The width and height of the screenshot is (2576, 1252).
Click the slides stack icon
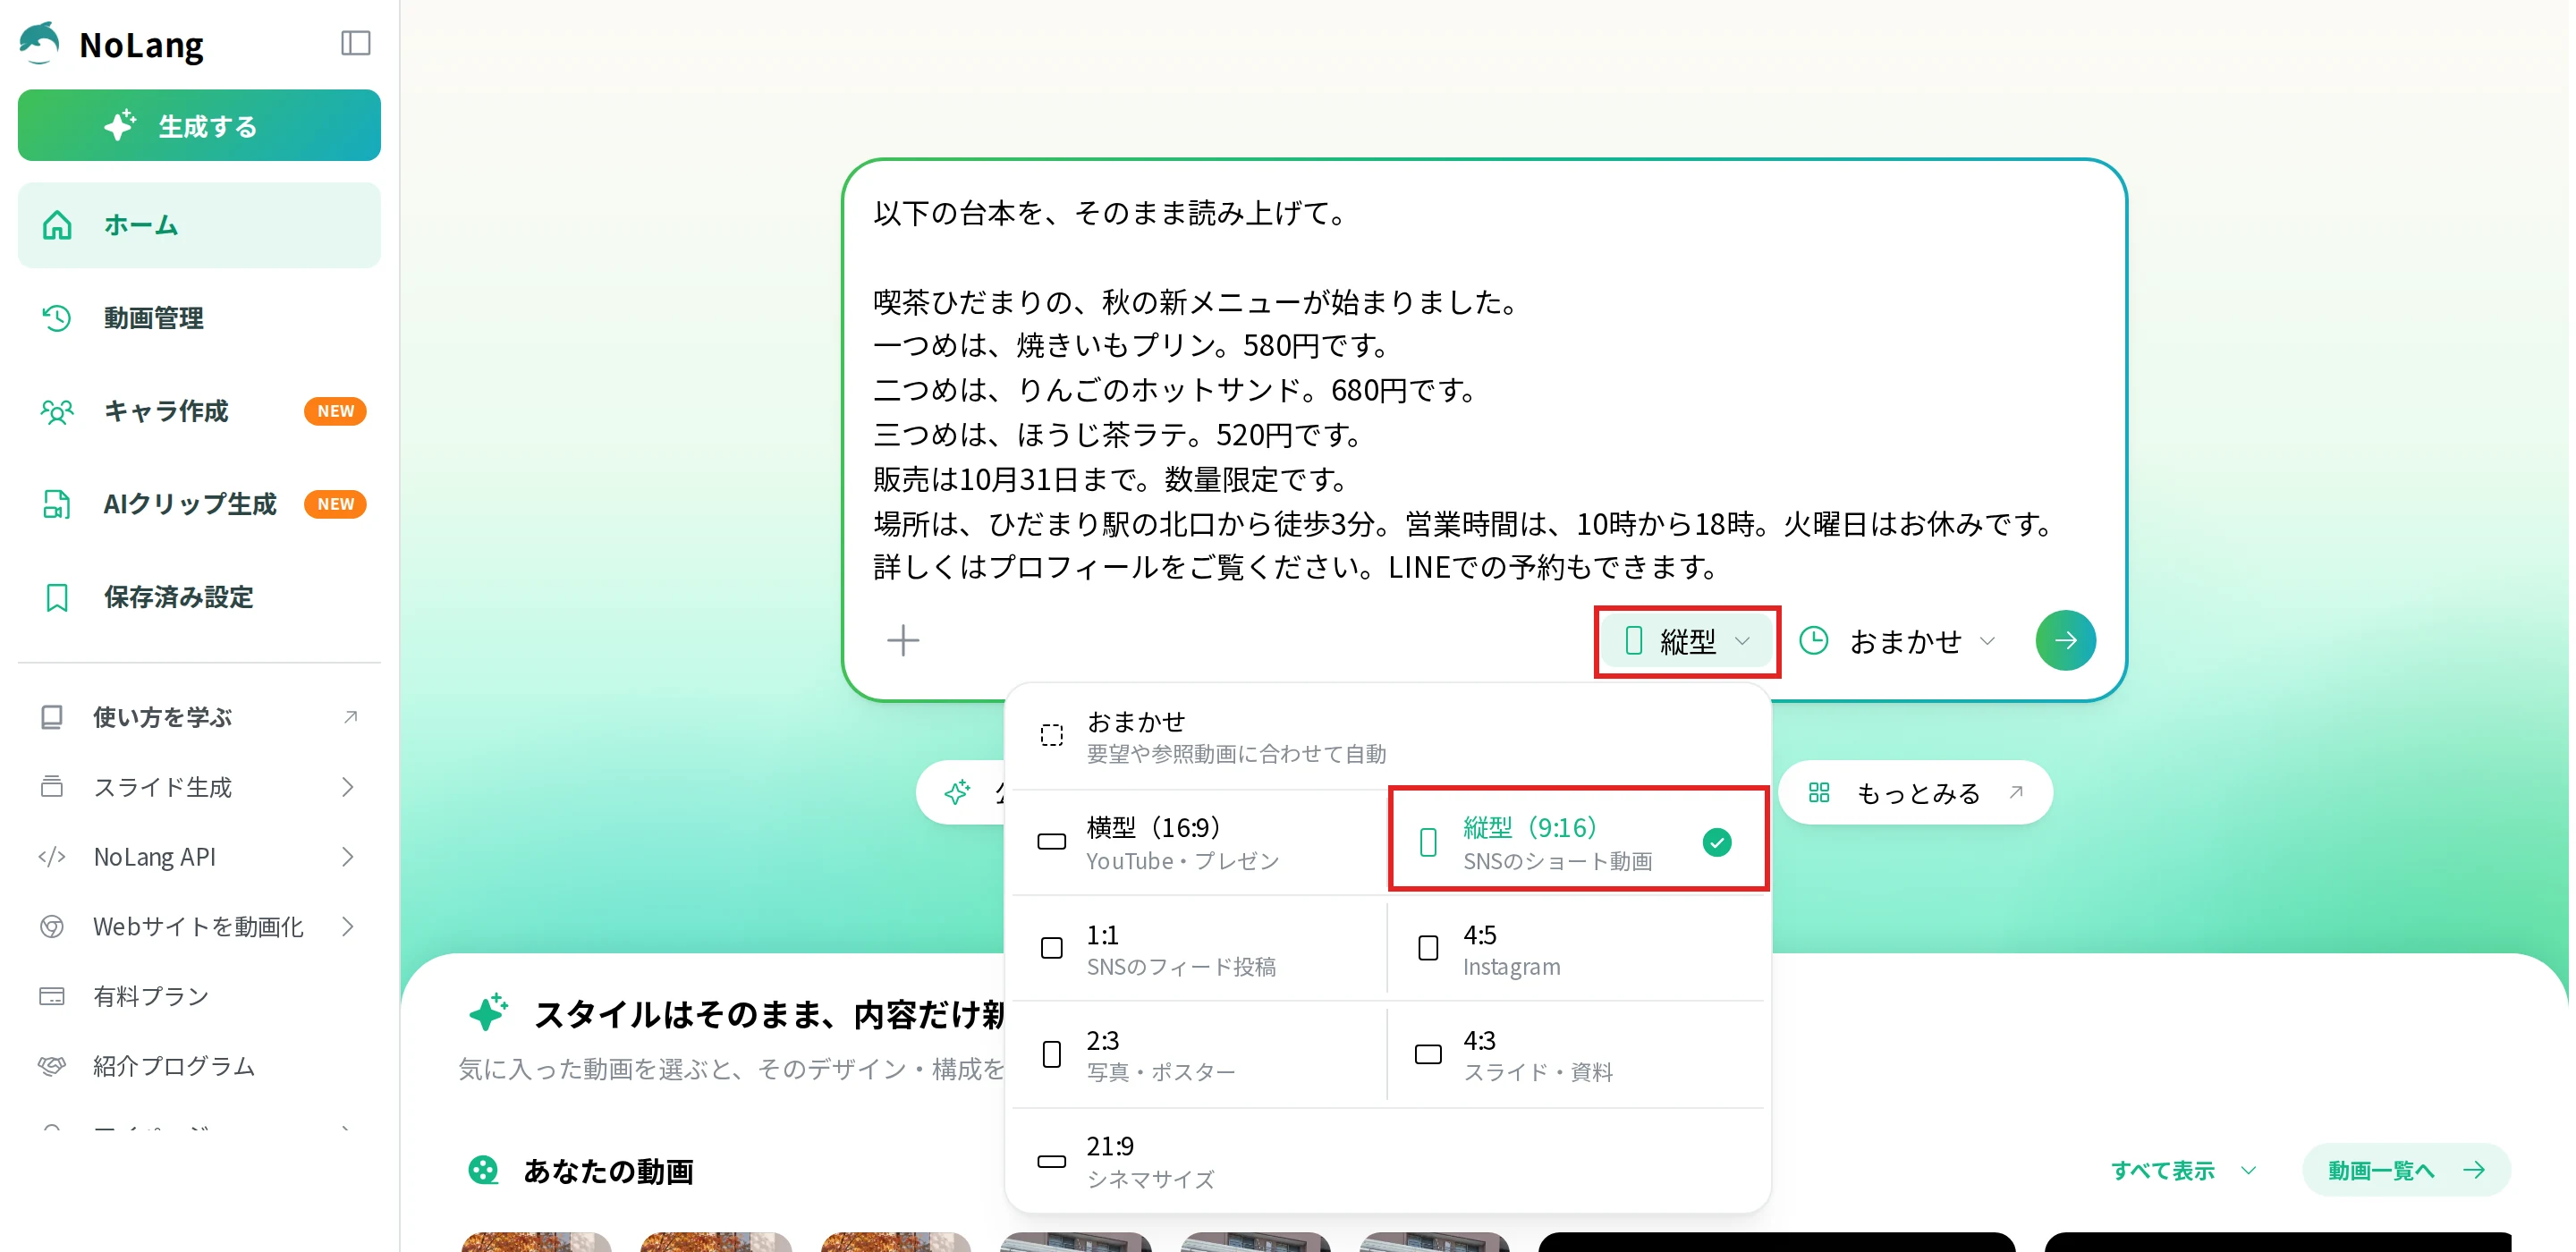click(52, 787)
